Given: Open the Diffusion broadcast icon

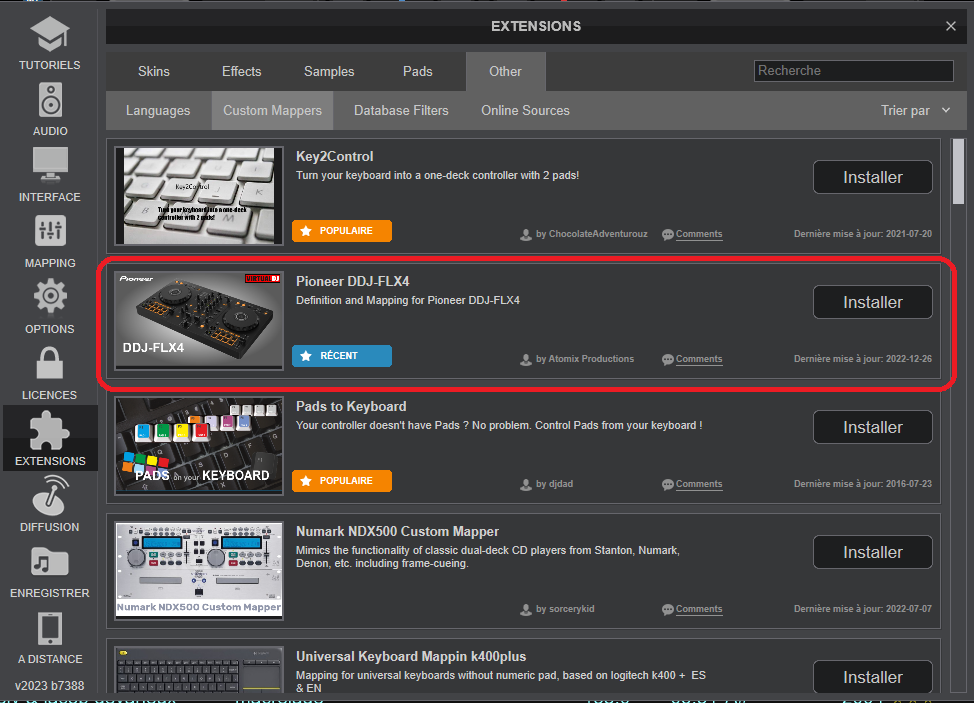Looking at the screenshot, I should (50, 496).
